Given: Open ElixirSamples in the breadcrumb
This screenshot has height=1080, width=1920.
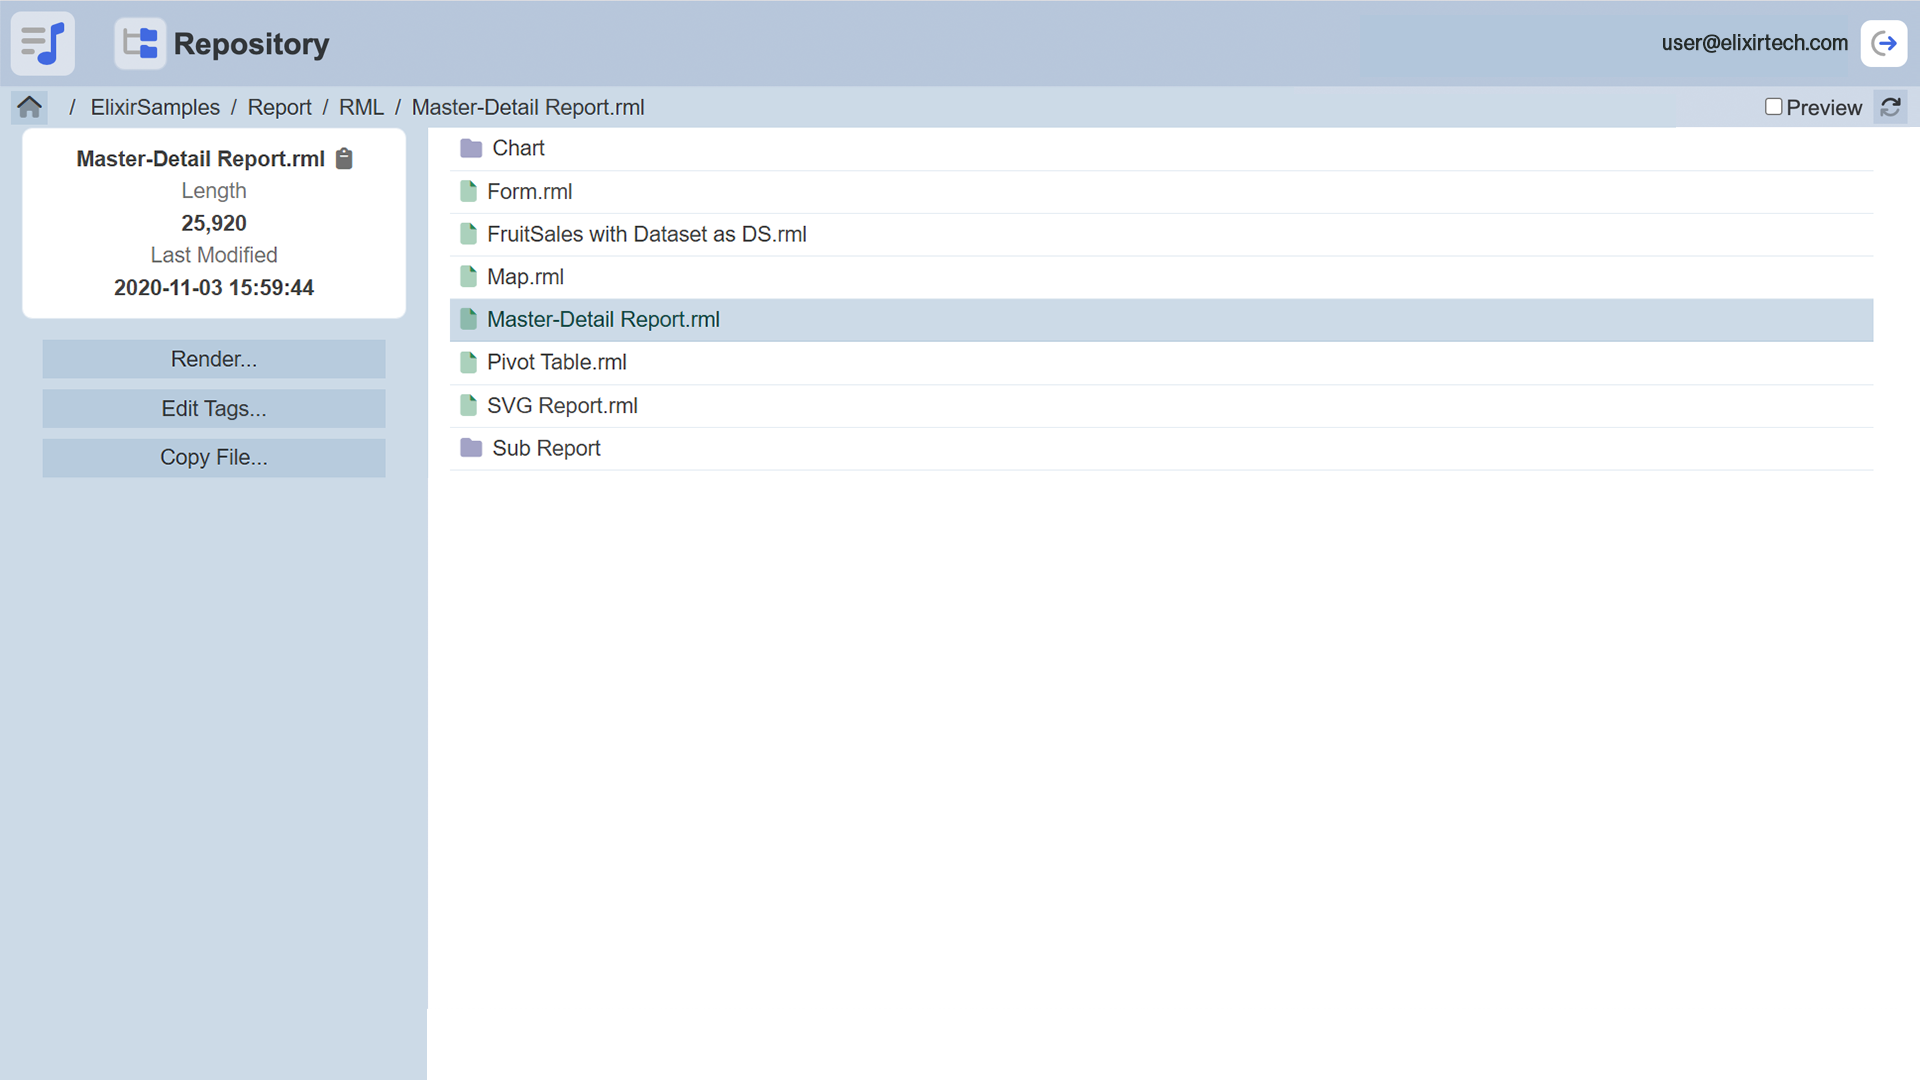Looking at the screenshot, I should (155, 107).
